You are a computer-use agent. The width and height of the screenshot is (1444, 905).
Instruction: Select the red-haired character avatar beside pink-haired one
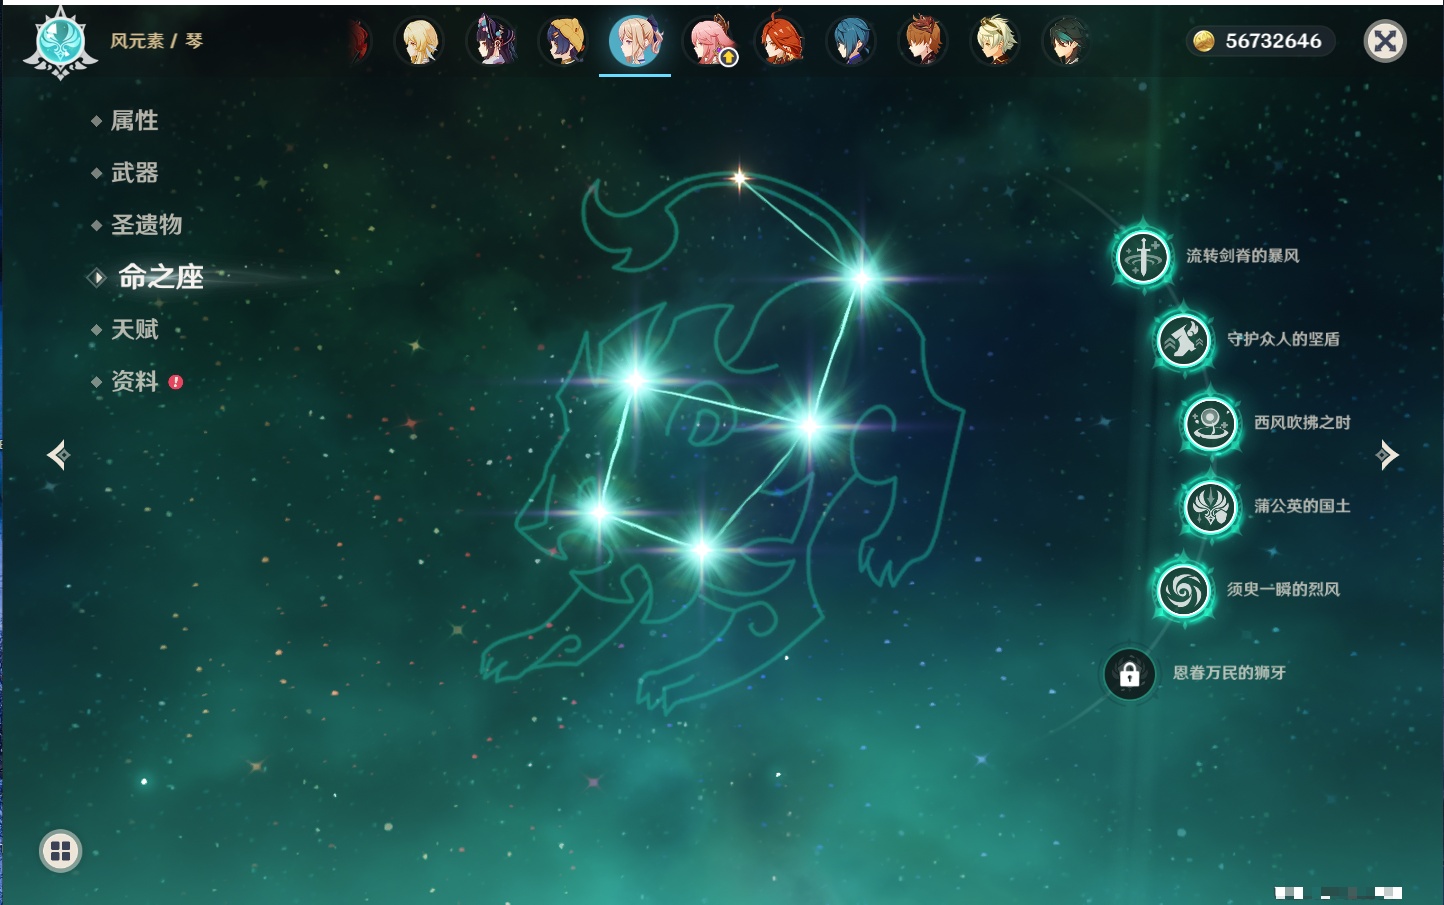[x=780, y=41]
